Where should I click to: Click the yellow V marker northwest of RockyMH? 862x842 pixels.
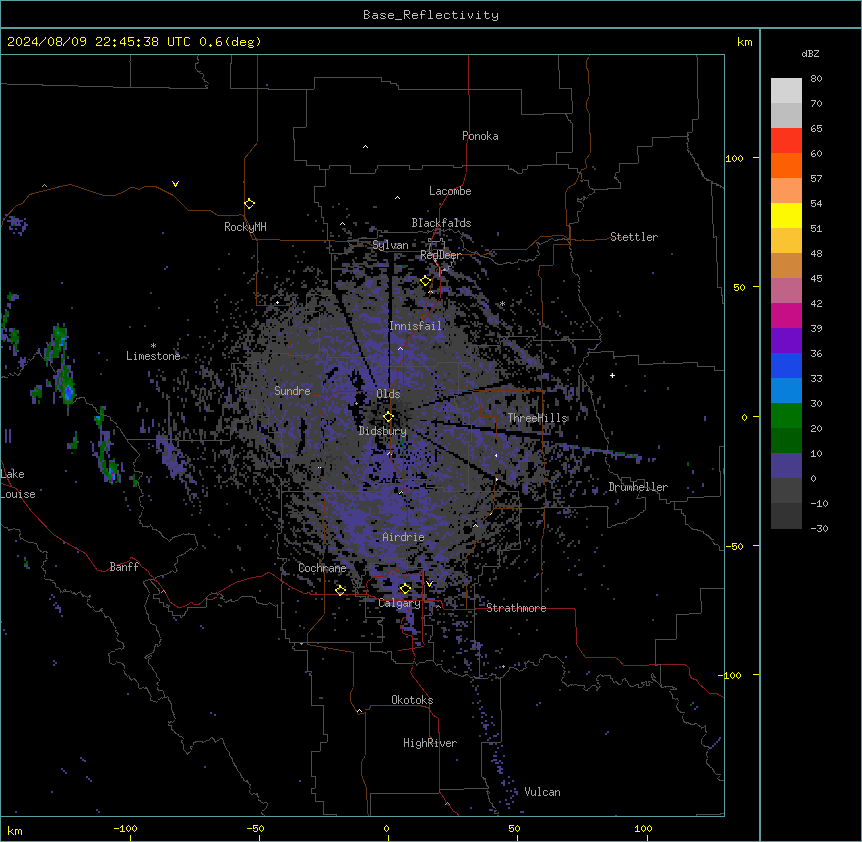175,184
